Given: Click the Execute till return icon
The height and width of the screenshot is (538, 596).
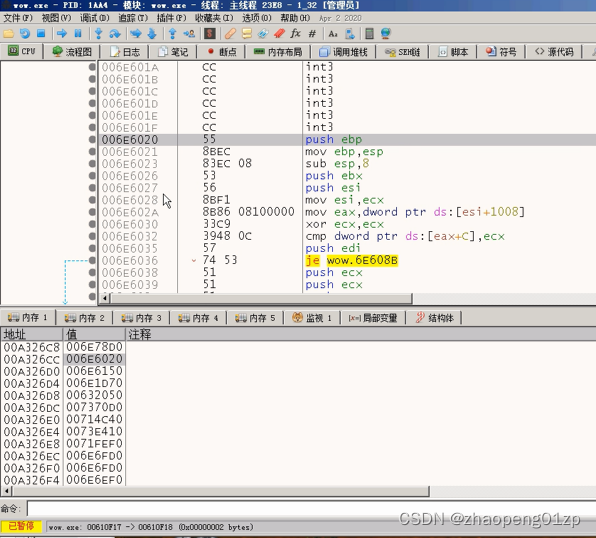Looking at the screenshot, I should click(172, 33).
